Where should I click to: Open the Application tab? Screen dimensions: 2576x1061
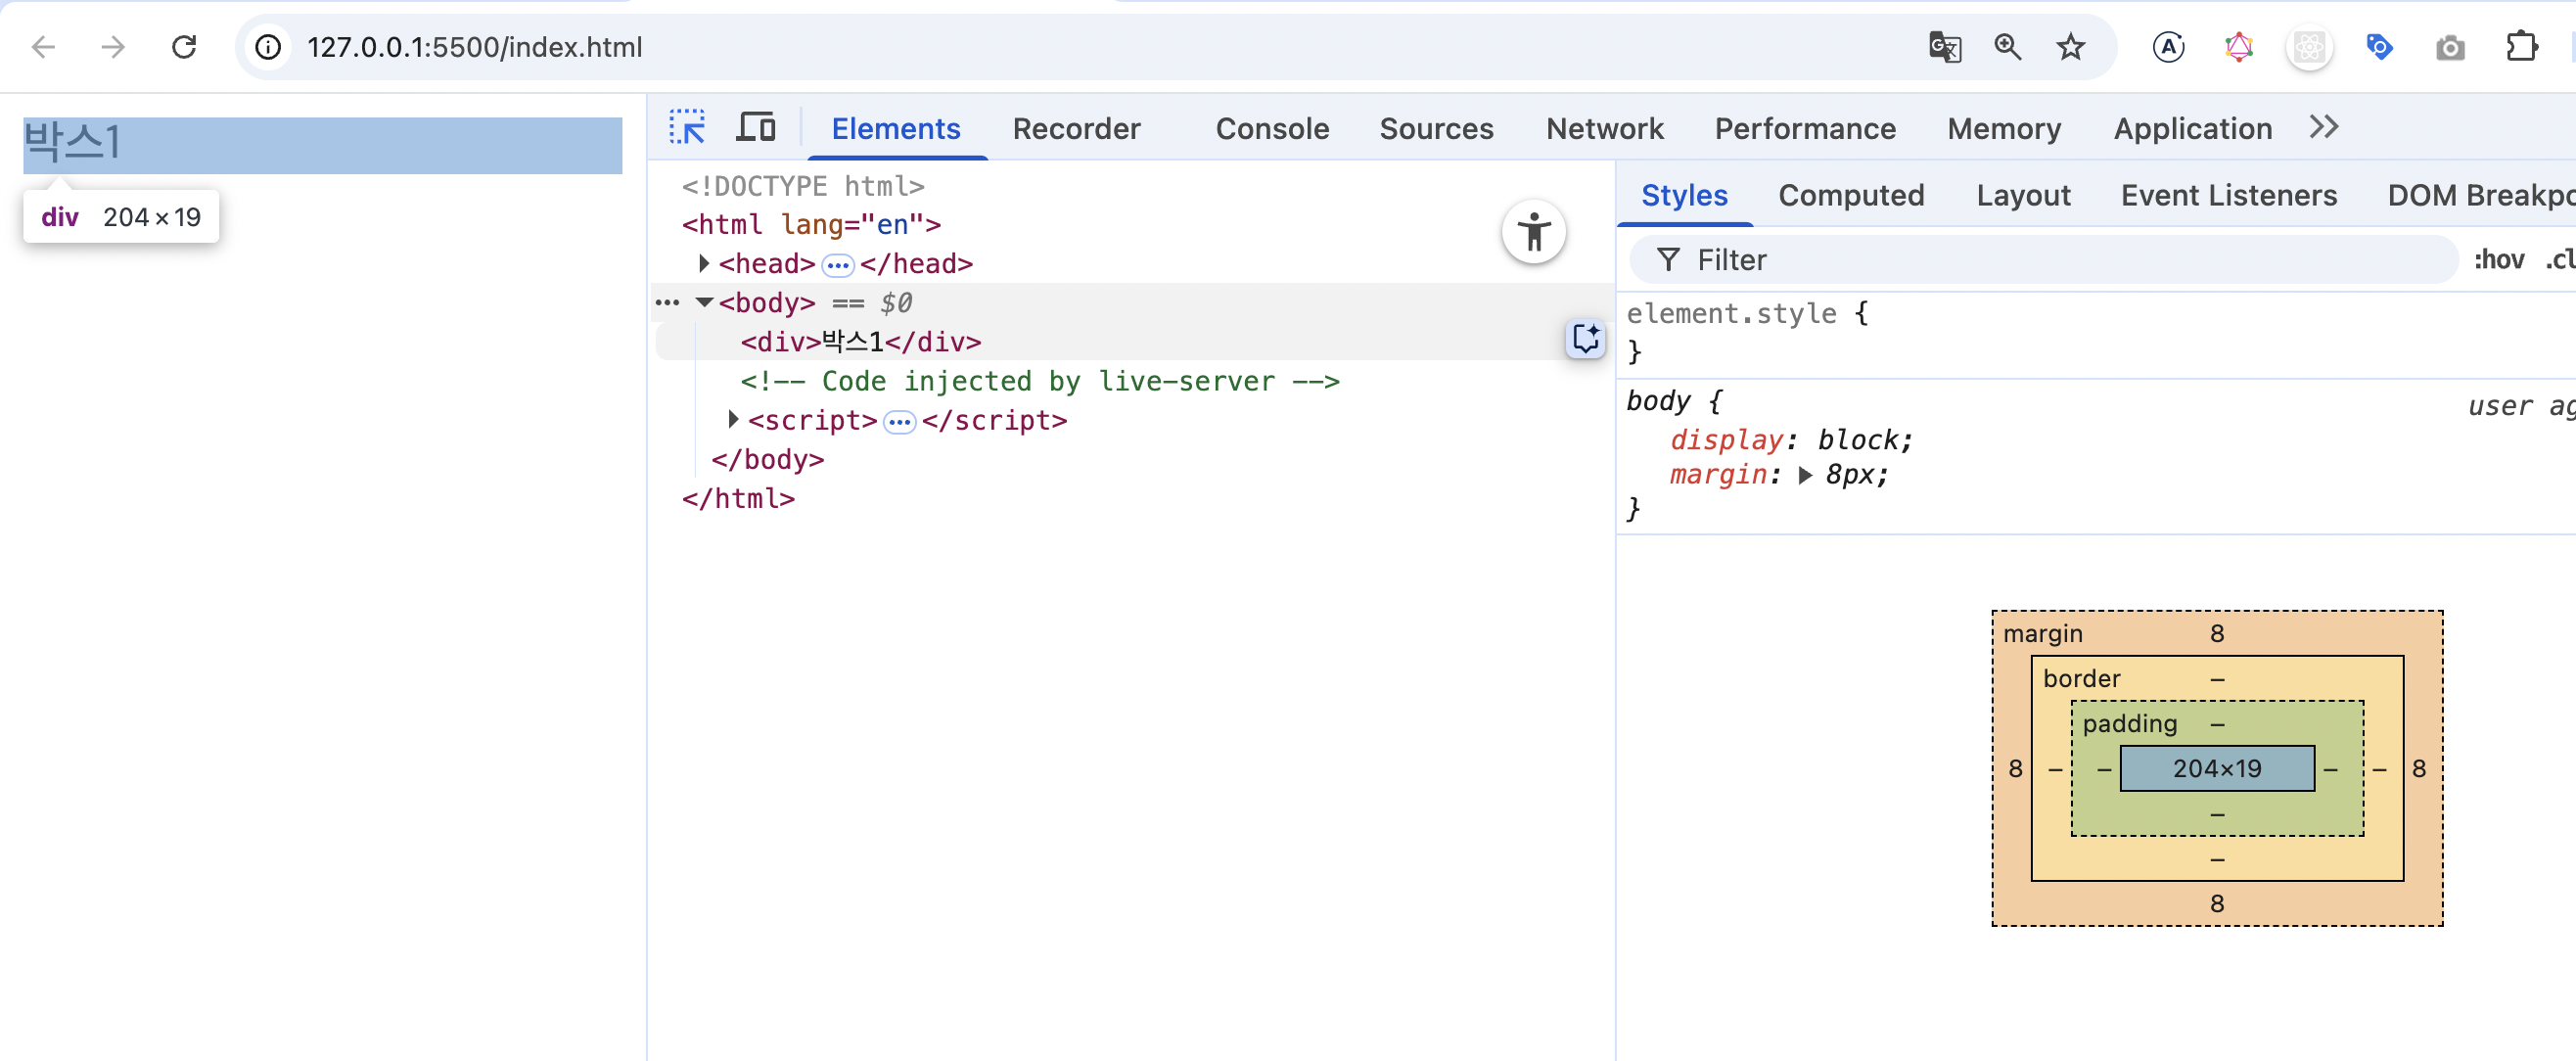pos(2192,129)
